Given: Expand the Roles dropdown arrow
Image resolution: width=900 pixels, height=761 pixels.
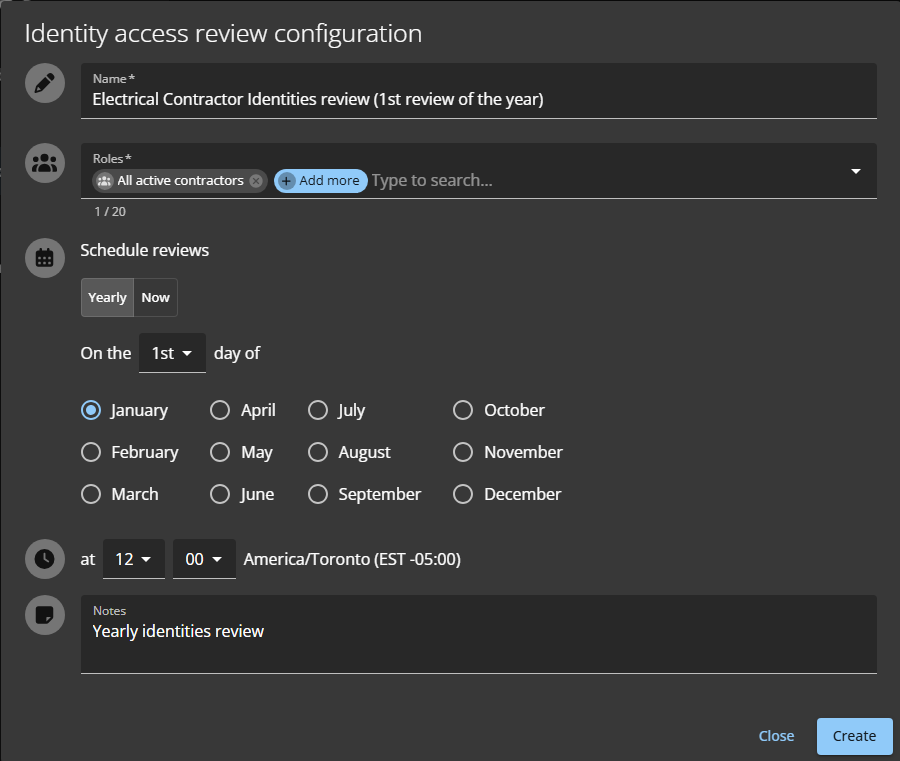Looking at the screenshot, I should click(x=855, y=171).
